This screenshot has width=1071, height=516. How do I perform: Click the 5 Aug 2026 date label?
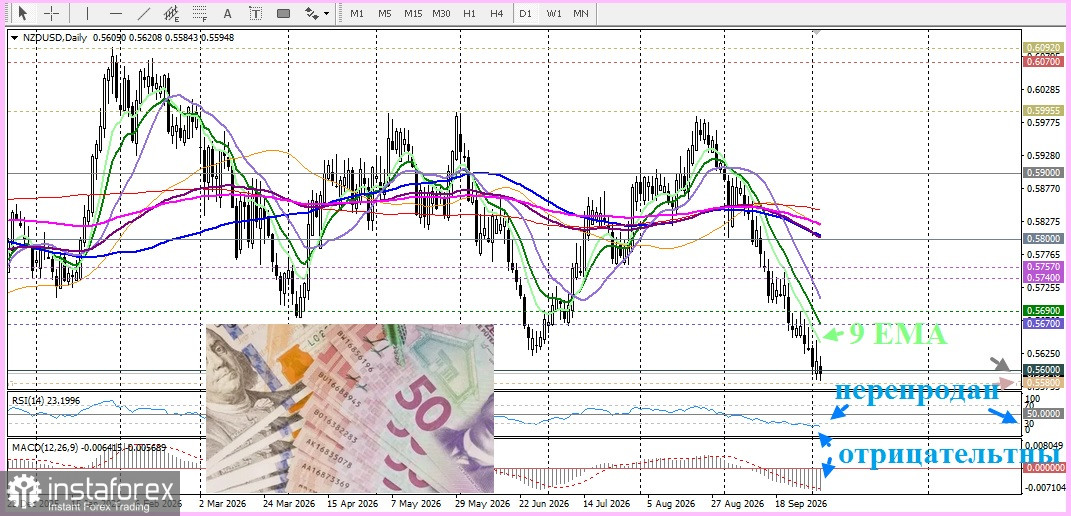(x=673, y=502)
